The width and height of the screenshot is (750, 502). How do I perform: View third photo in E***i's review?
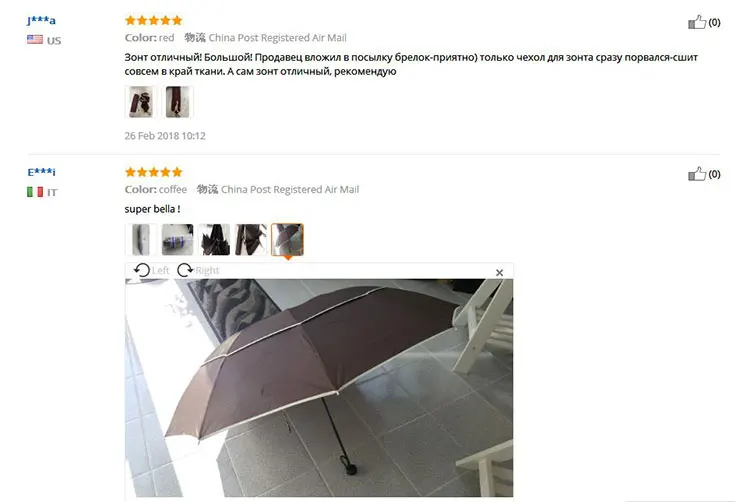[214, 240]
